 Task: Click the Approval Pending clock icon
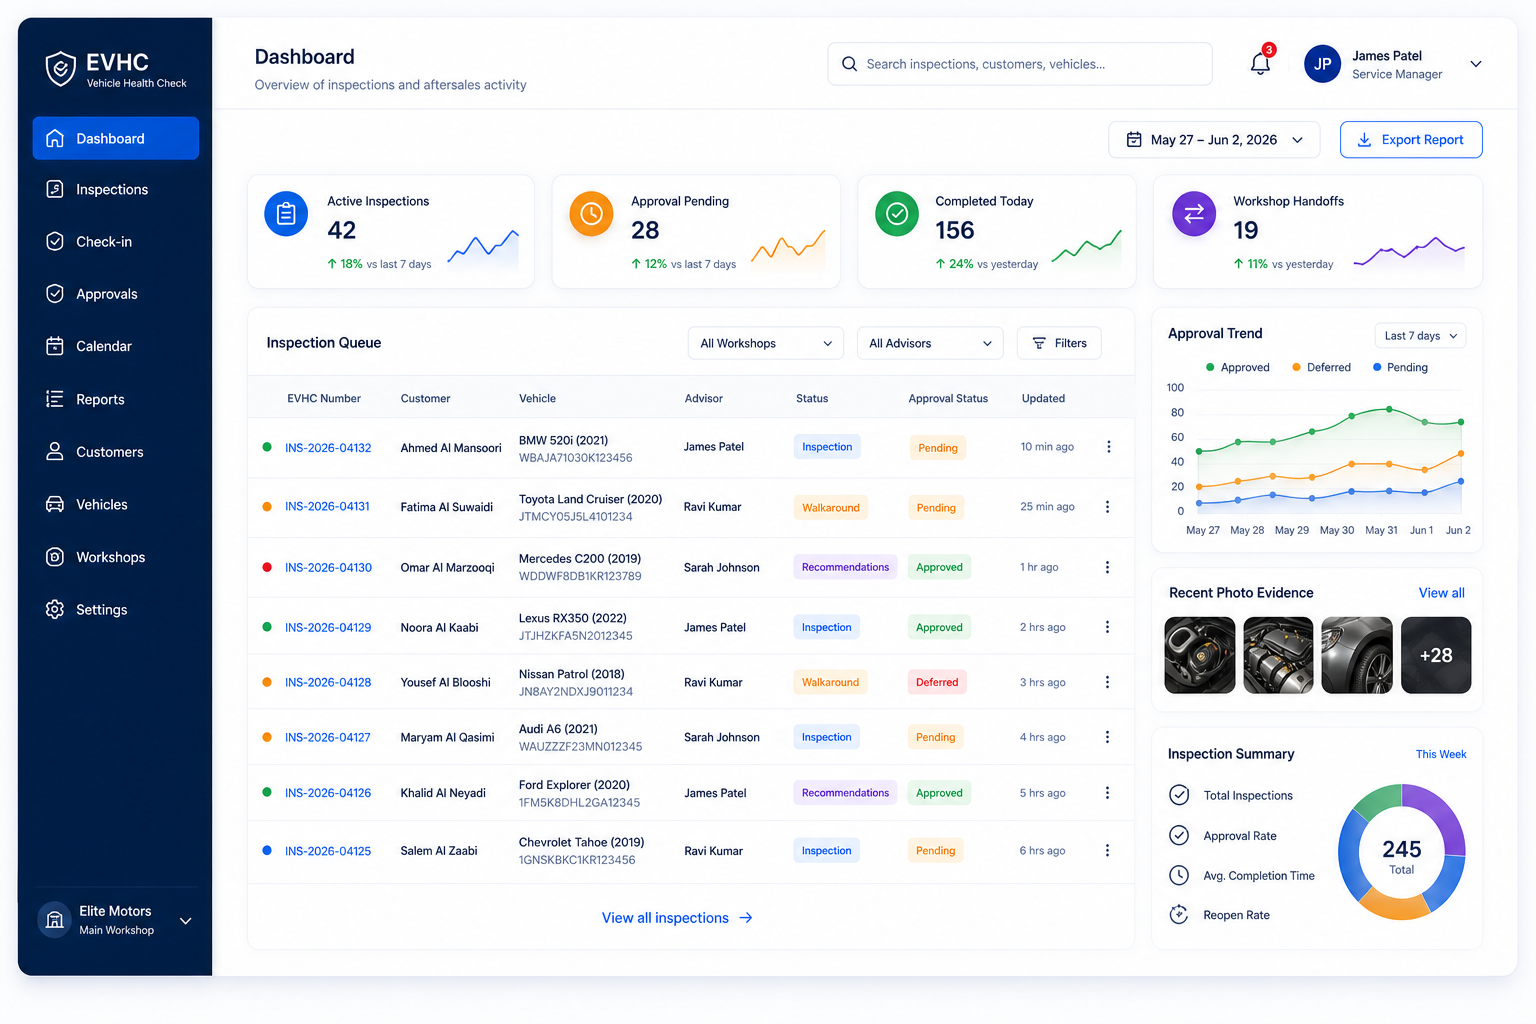(591, 214)
